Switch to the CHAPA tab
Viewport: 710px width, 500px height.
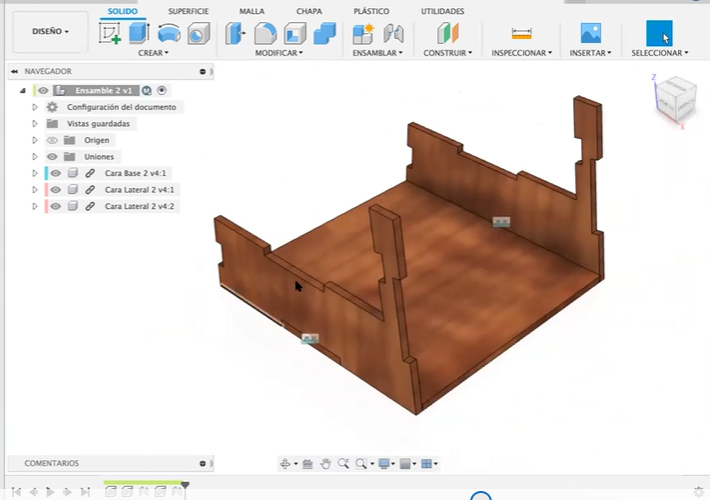(x=309, y=11)
